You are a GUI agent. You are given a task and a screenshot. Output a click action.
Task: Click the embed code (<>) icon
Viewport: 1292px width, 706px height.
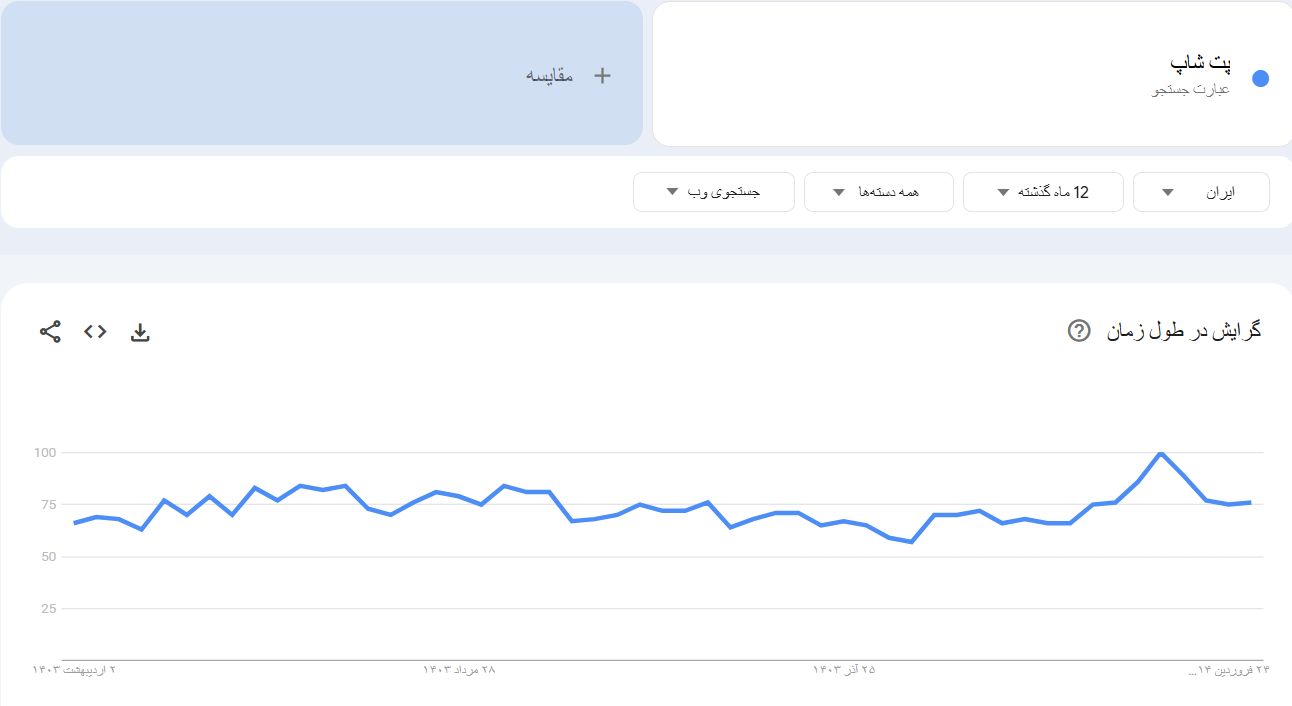tap(95, 332)
